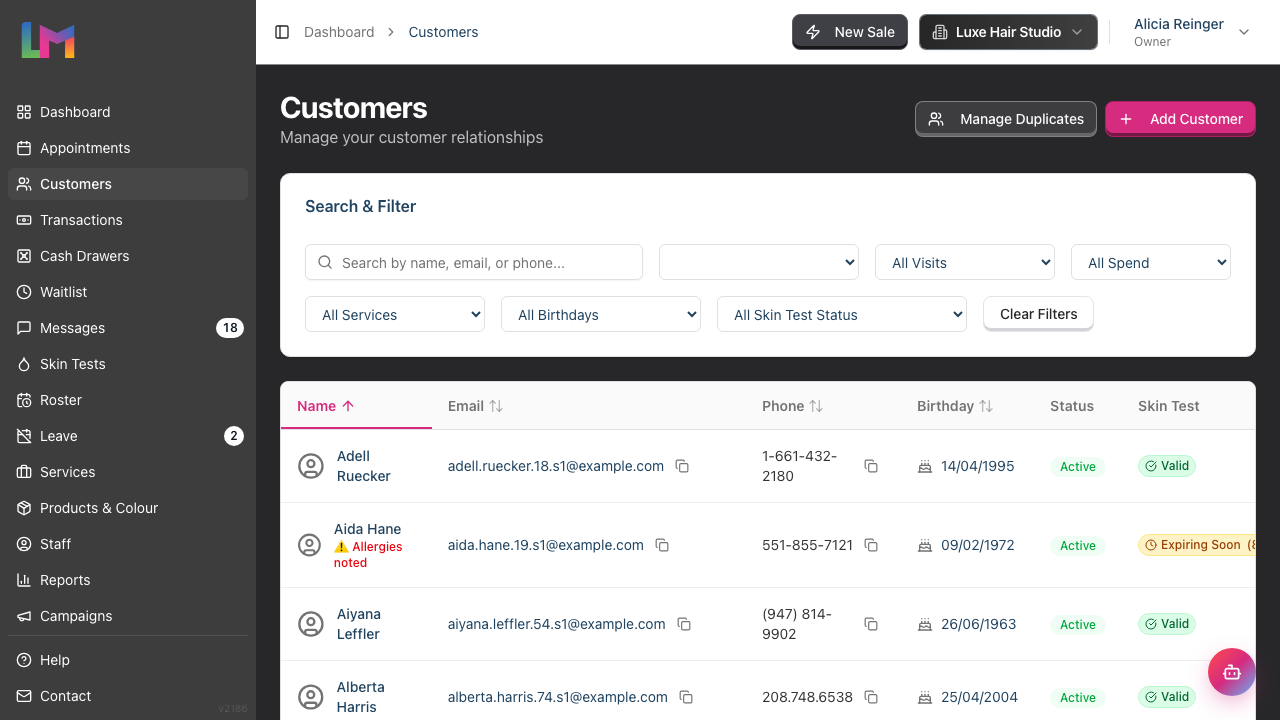Open Services in sidebar
Image resolution: width=1280 pixels, height=720 pixels.
(x=128, y=472)
